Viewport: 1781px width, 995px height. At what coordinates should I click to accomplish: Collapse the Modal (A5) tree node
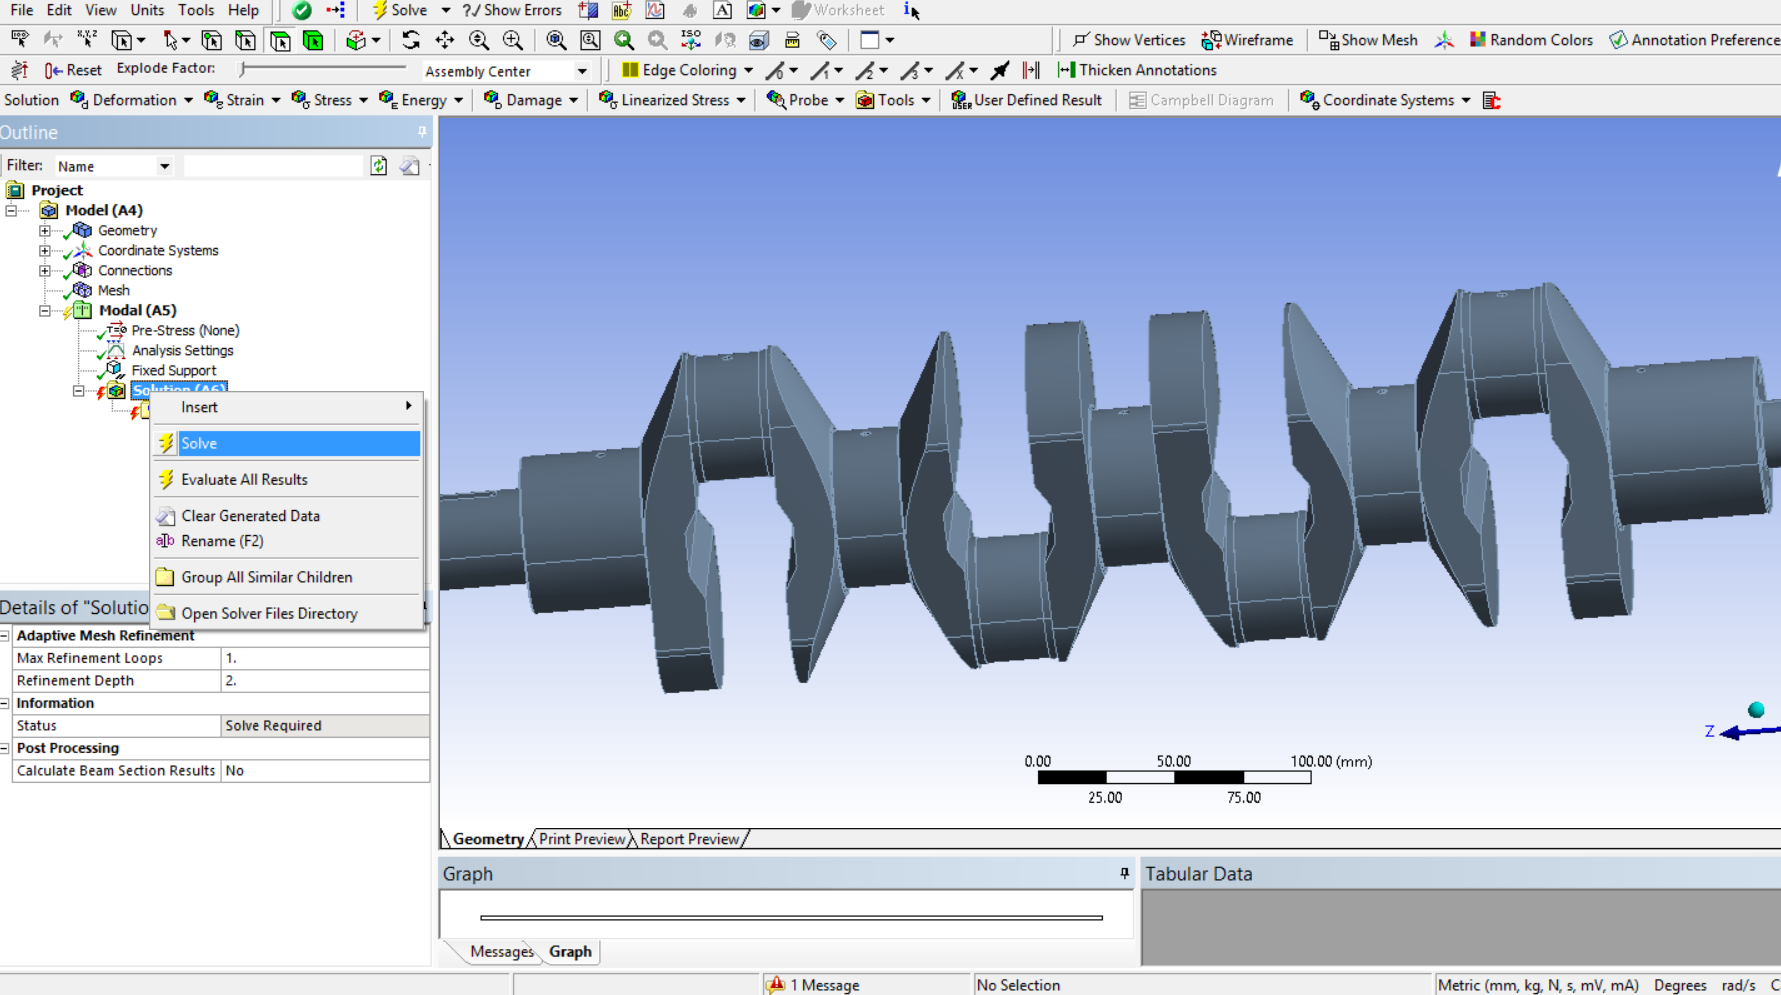pyautogui.click(x=45, y=310)
